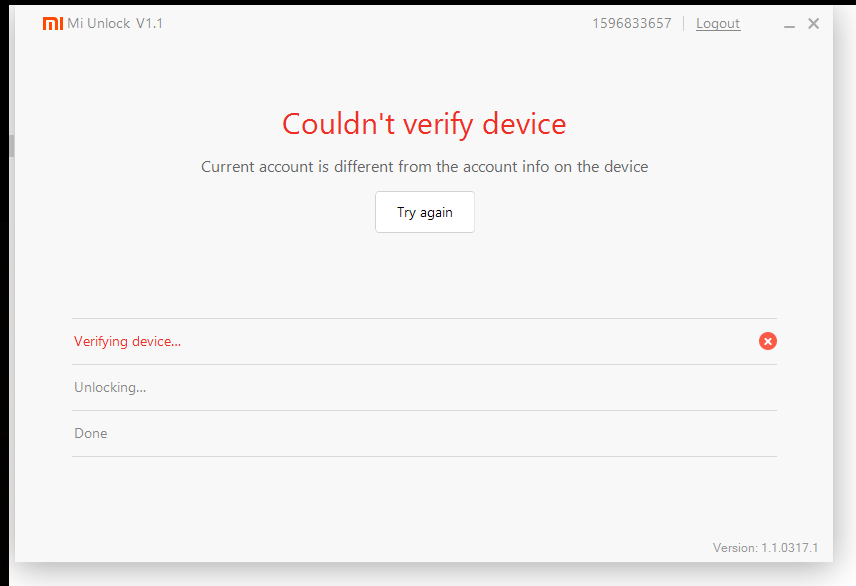Viewport: 856px width, 586px height.
Task: Click the orange Mi logo icon
Action: pyautogui.click(x=53, y=24)
